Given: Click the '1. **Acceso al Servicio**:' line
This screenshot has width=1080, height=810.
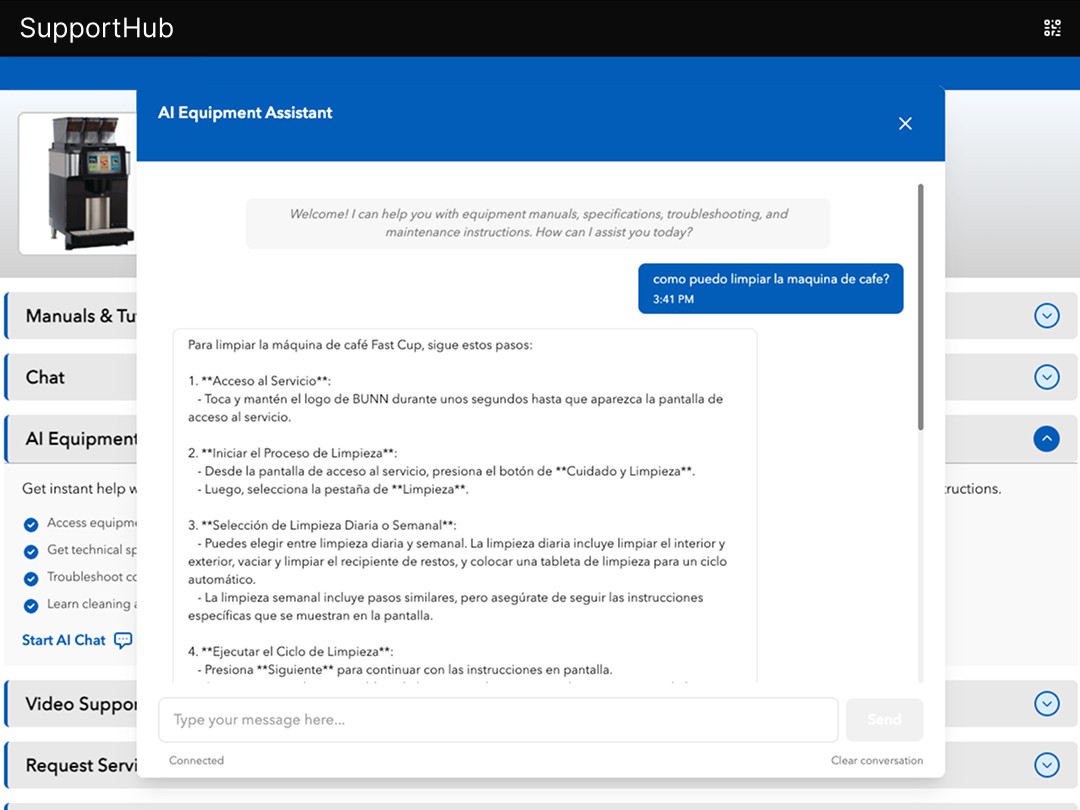Looking at the screenshot, I should [x=259, y=381].
